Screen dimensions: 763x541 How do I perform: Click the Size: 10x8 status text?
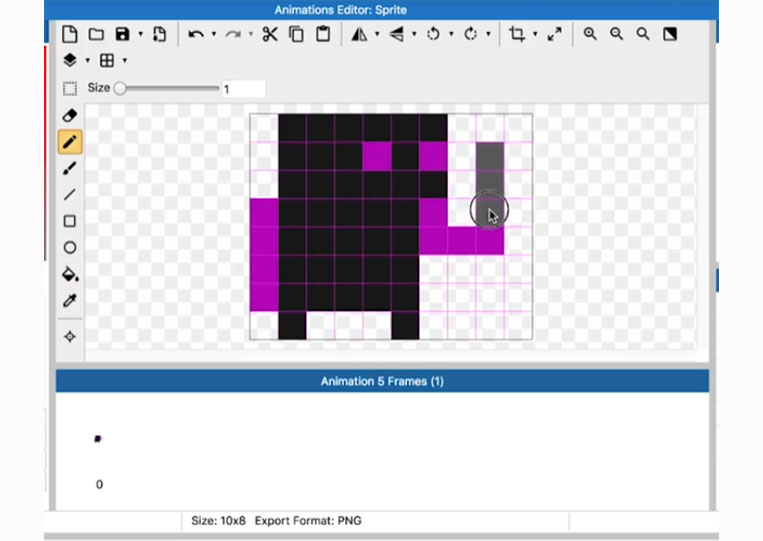[218, 521]
